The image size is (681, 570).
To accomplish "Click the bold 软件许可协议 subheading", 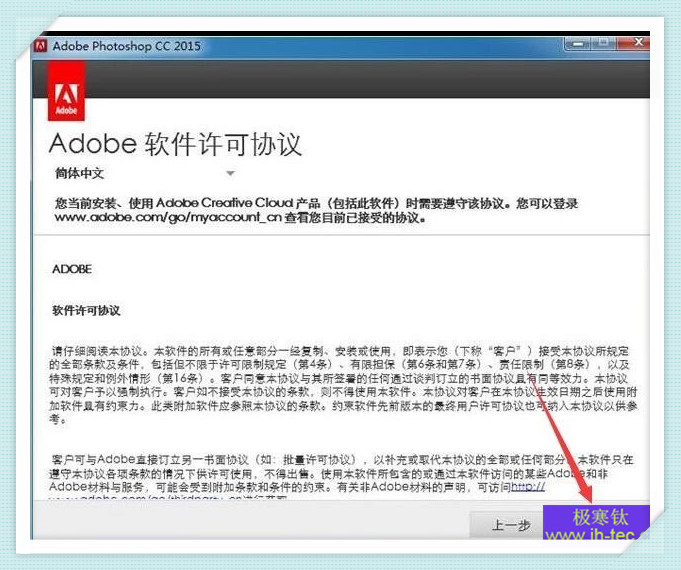I will [86, 310].
